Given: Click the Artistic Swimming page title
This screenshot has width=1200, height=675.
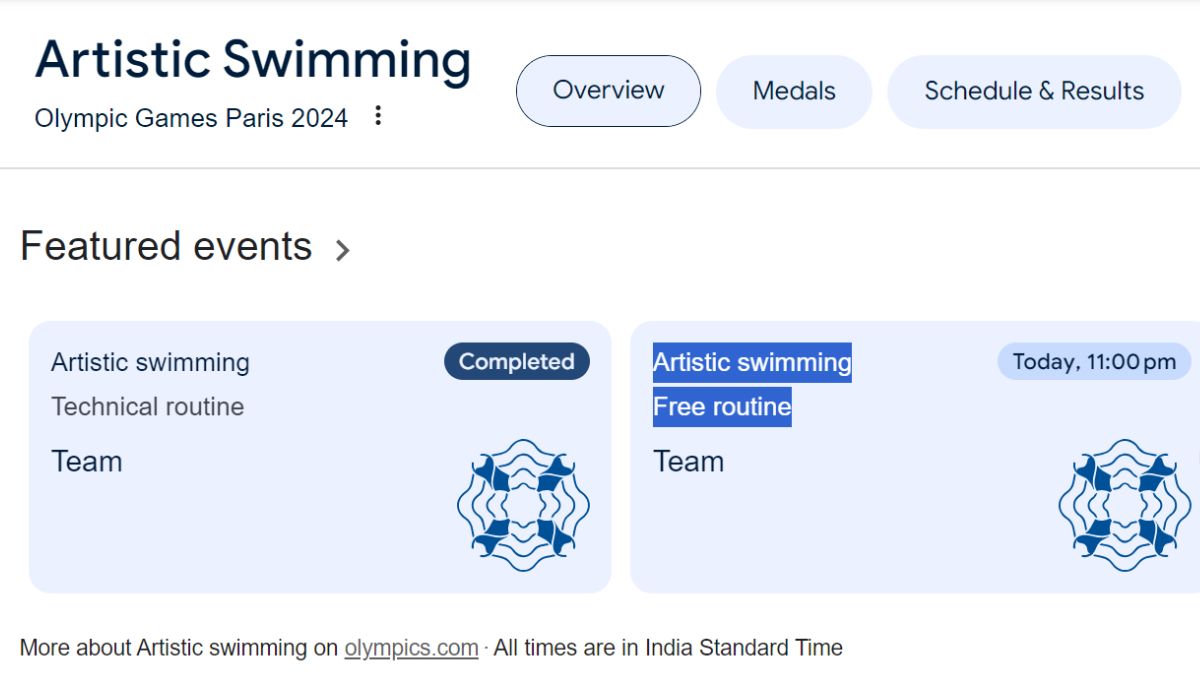Looking at the screenshot, I should pyautogui.click(x=253, y=59).
